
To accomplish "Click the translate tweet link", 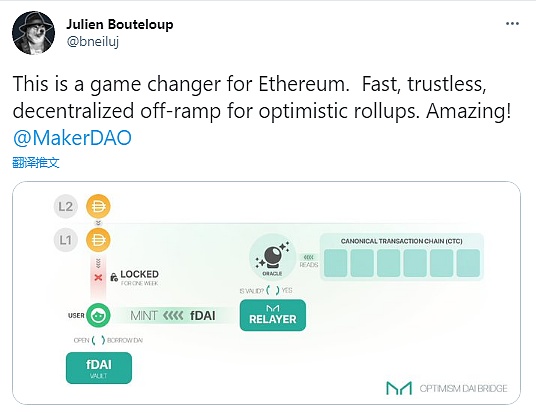I will [x=36, y=162].
